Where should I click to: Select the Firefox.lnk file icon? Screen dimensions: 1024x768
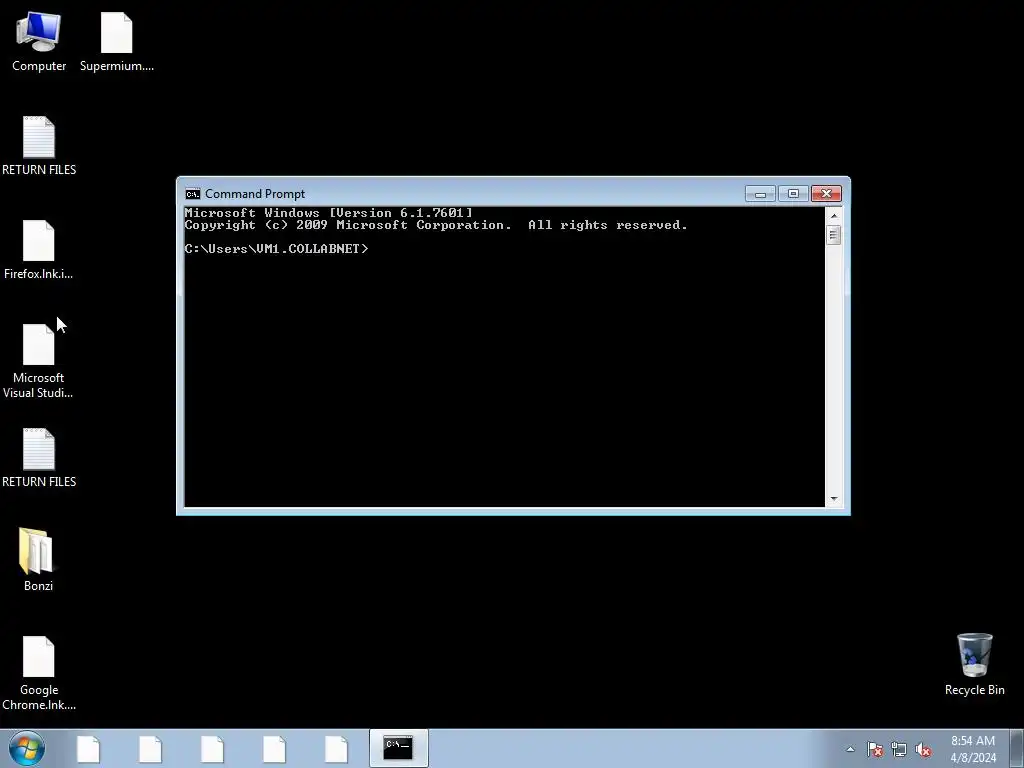click(x=39, y=249)
